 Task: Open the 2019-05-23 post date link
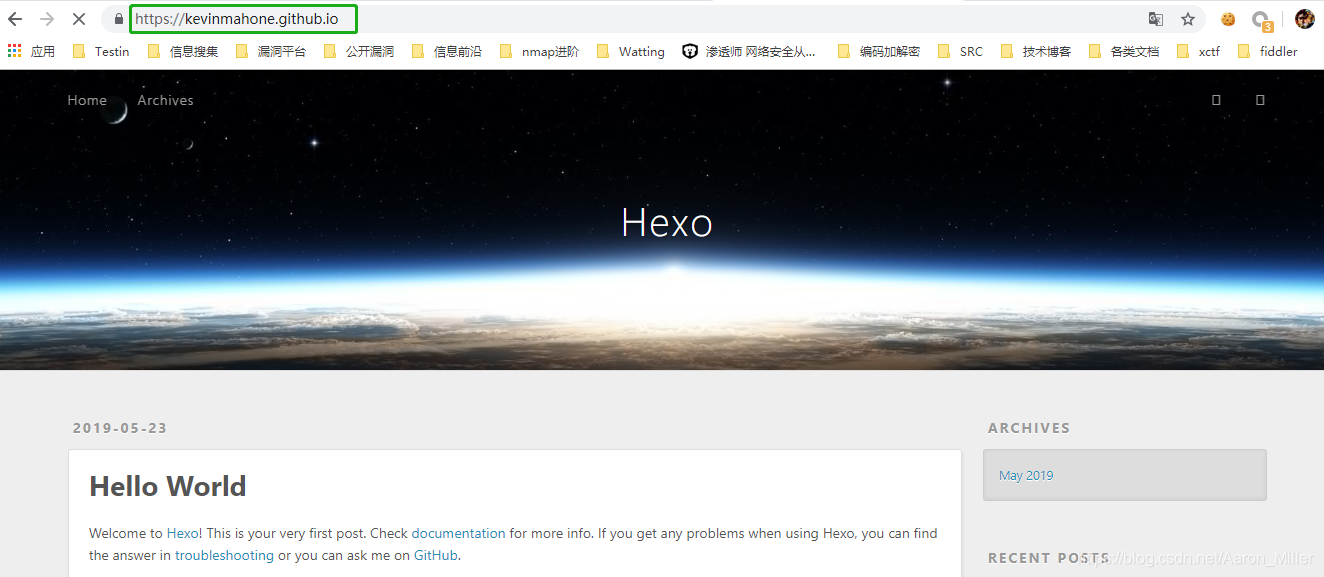tap(120, 428)
